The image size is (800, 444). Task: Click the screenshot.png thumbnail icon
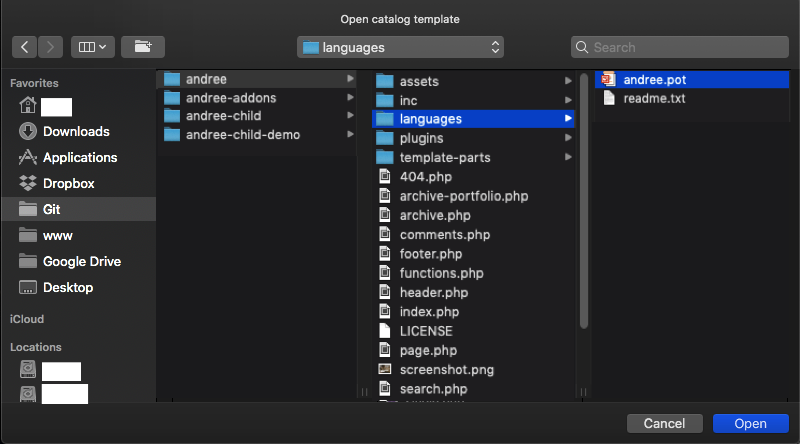point(385,369)
